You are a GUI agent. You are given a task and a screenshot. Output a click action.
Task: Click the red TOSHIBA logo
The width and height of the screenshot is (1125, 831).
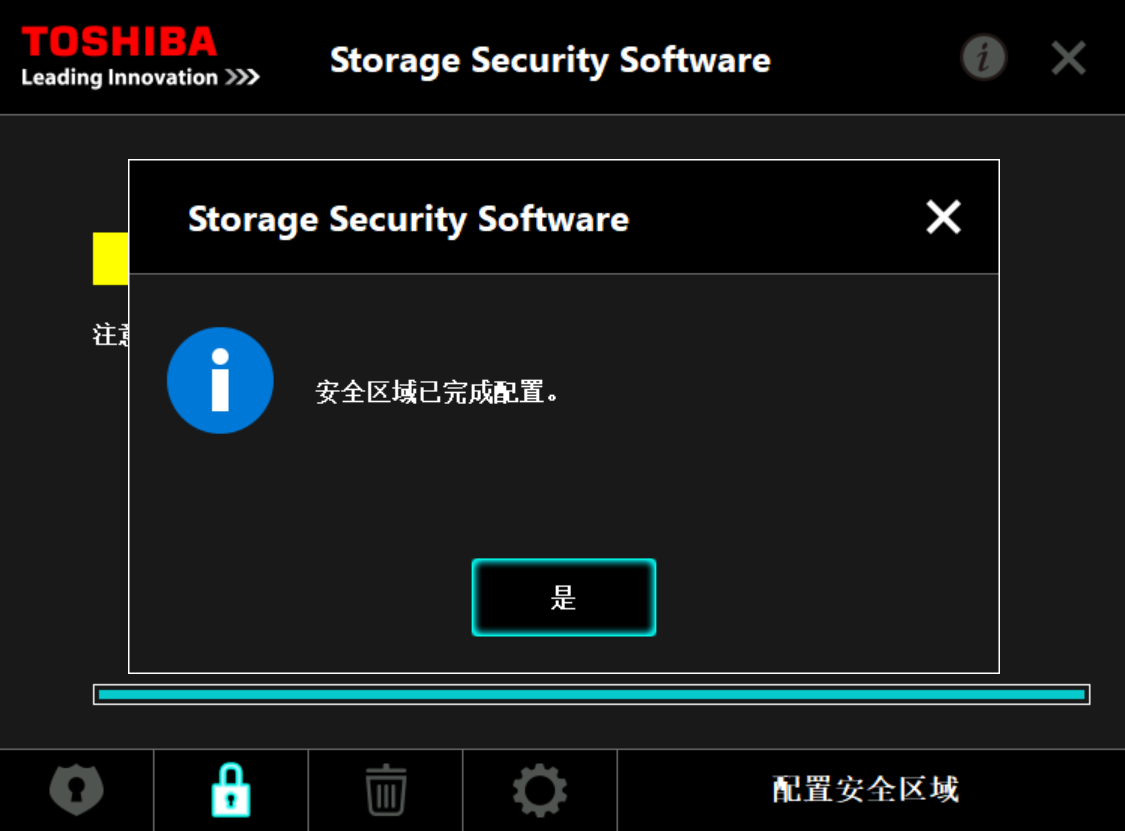(119, 41)
